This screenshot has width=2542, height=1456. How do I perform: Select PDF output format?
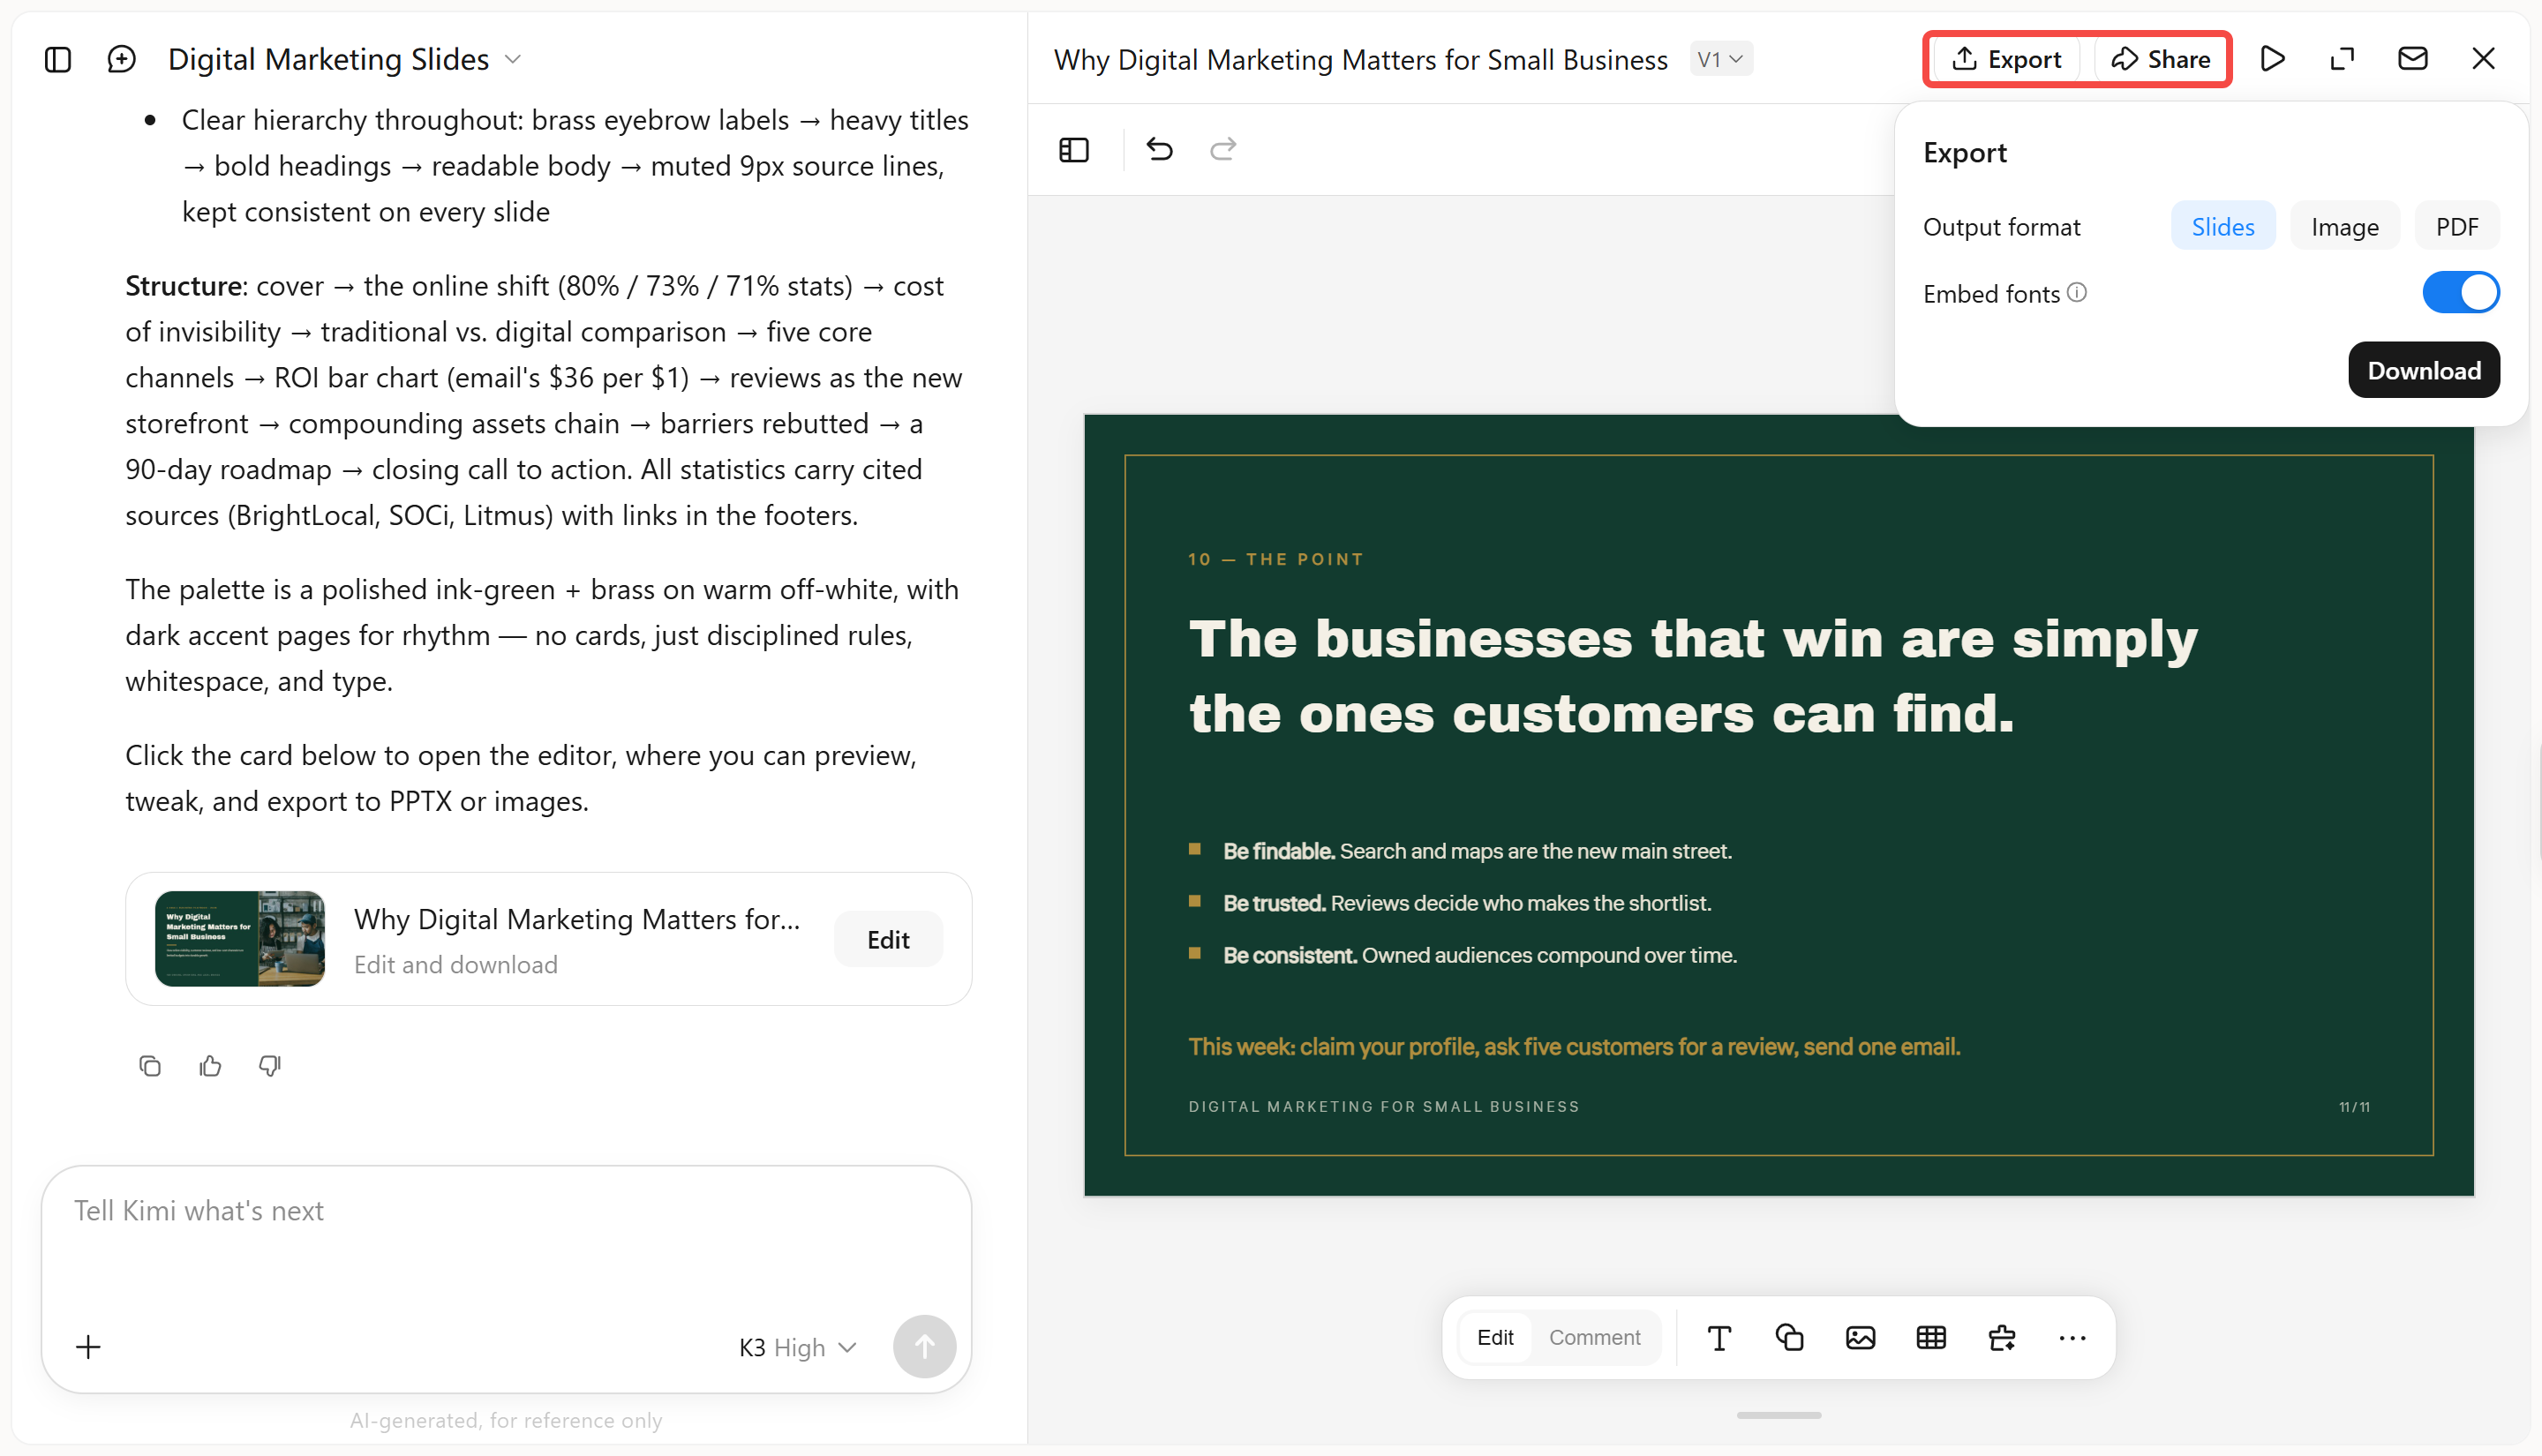[x=2456, y=227]
